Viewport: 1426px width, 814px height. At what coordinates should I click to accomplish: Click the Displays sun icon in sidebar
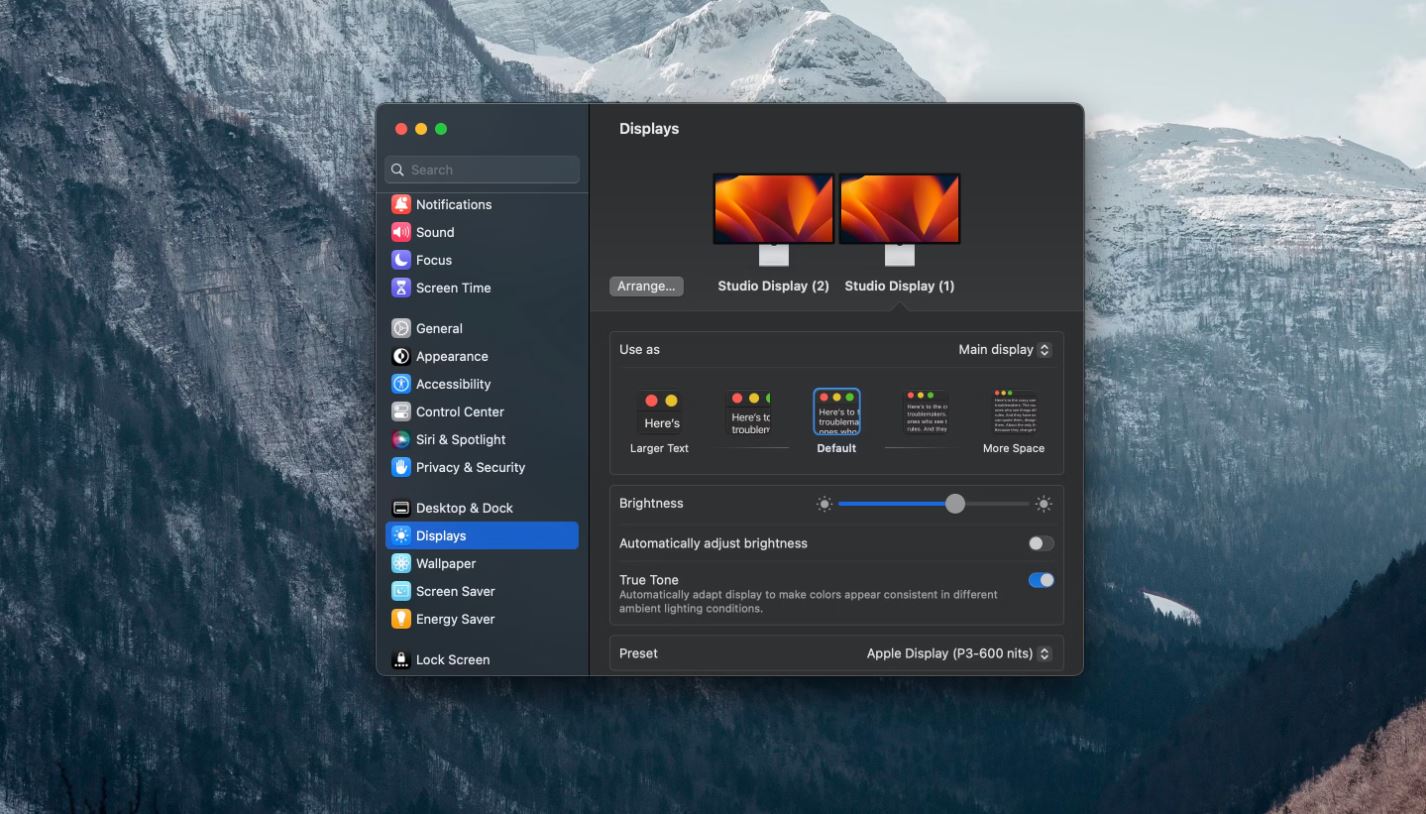401,536
